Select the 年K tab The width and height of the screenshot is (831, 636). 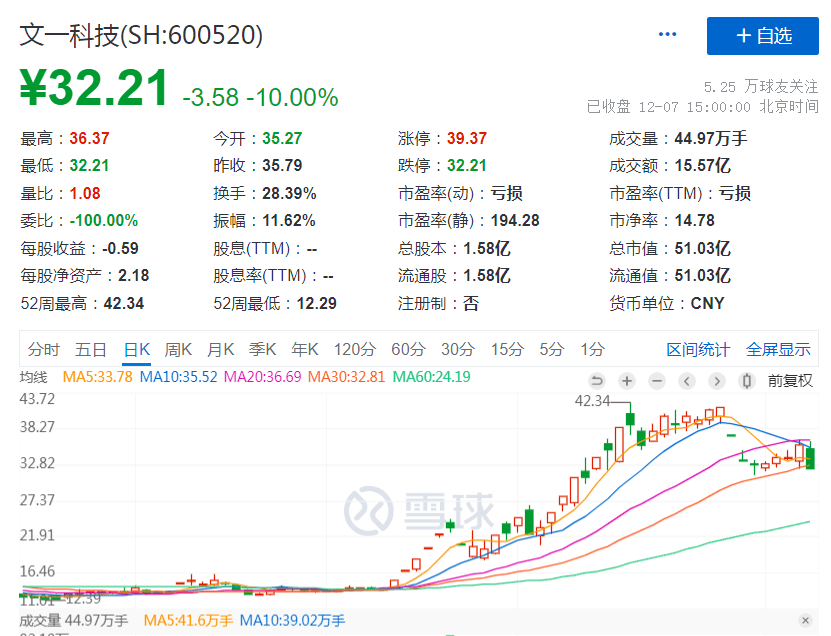(x=305, y=349)
